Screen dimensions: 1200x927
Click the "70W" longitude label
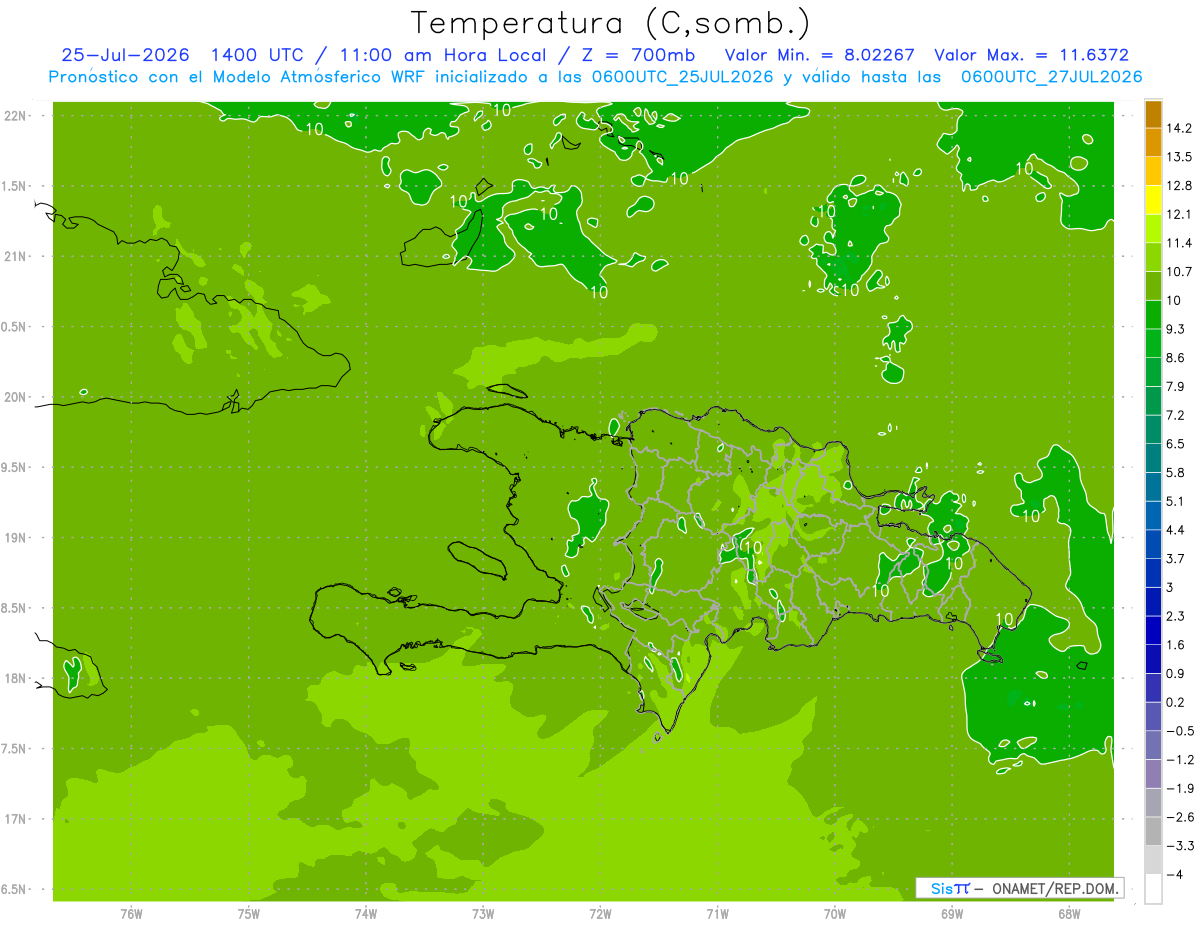834,913
